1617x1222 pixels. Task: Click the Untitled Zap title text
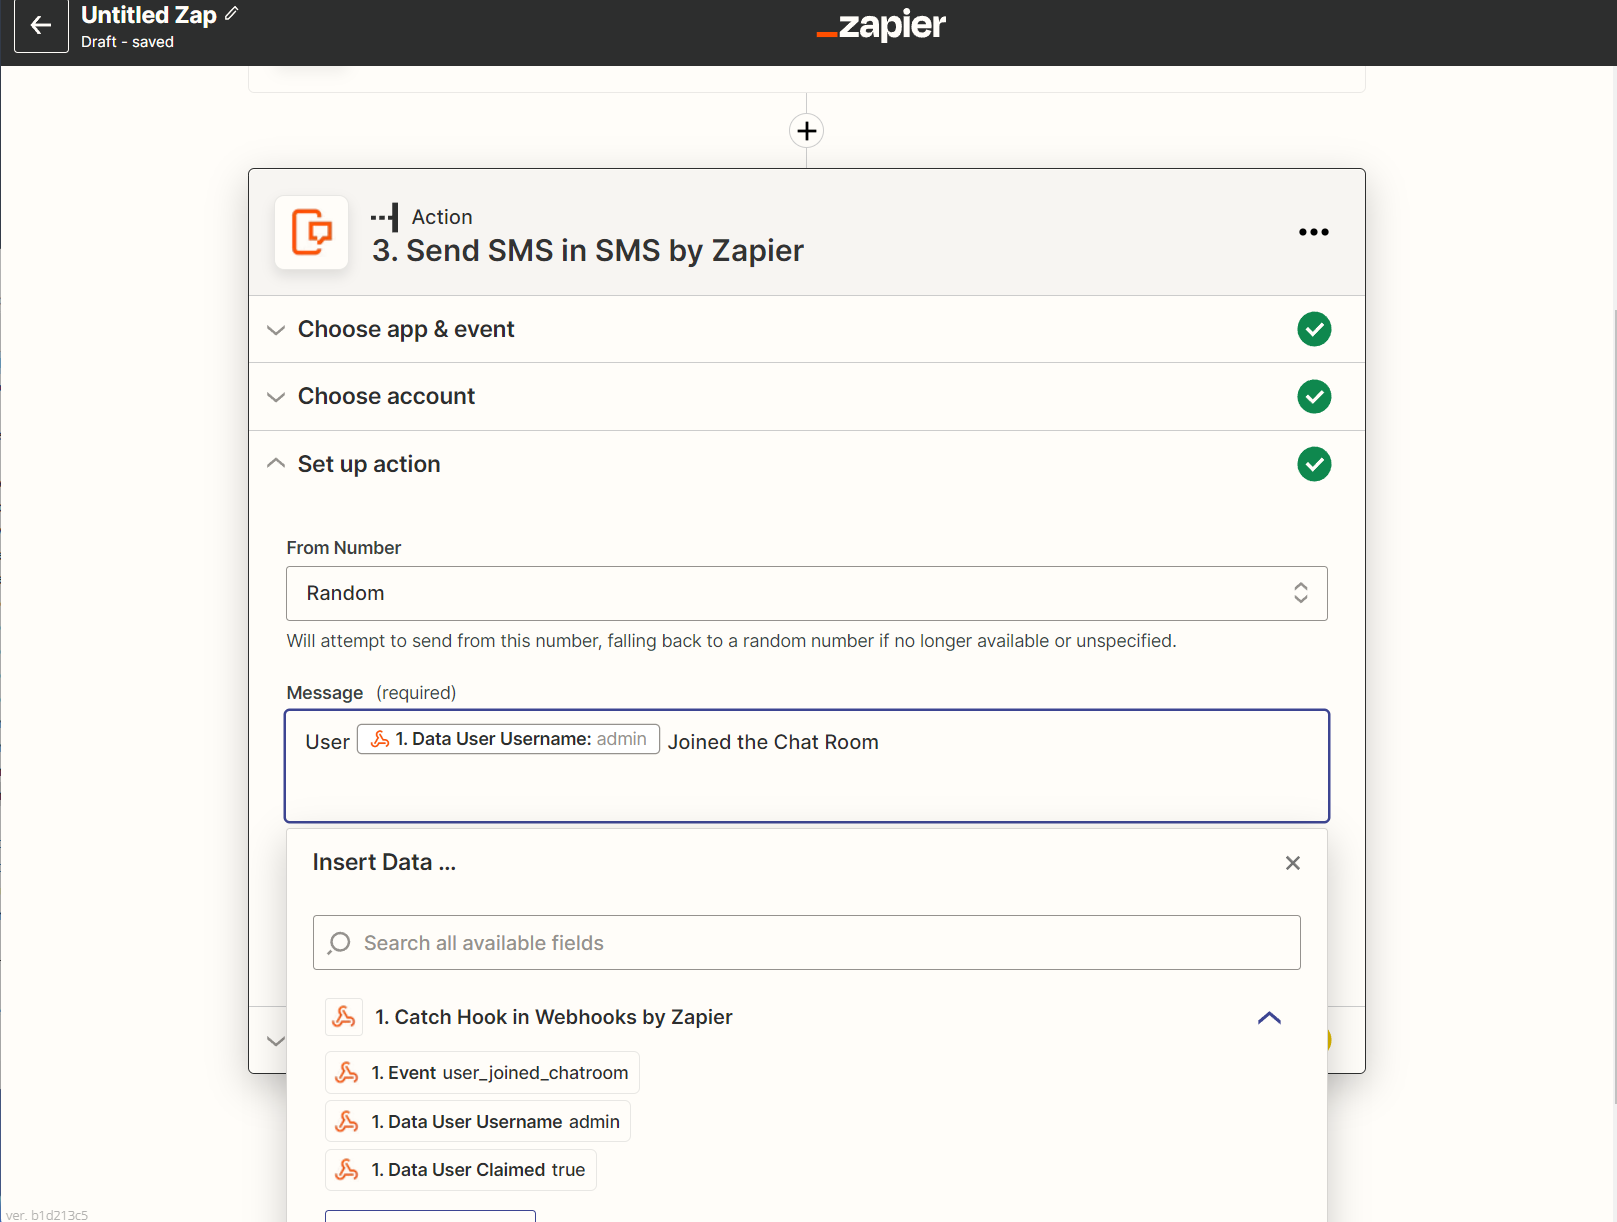tap(149, 15)
